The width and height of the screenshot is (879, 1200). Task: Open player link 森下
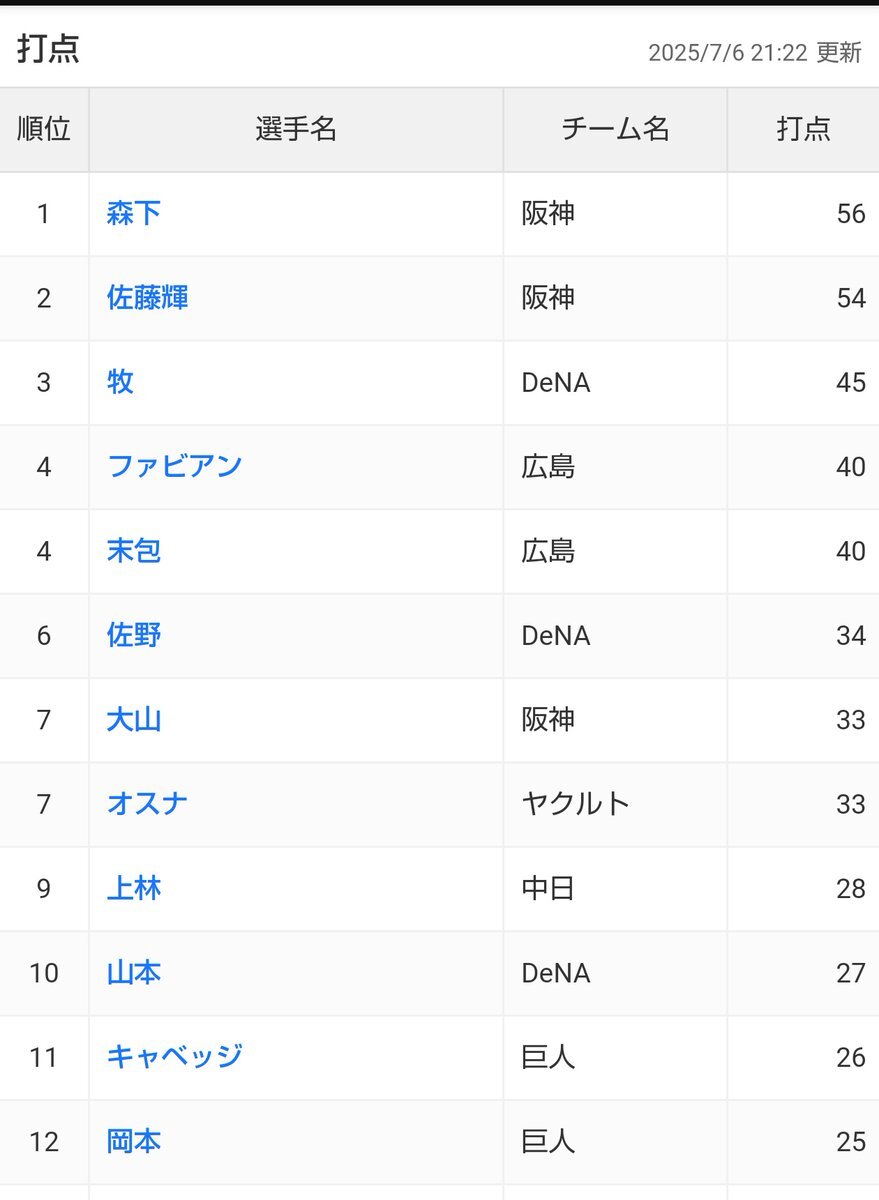133,213
